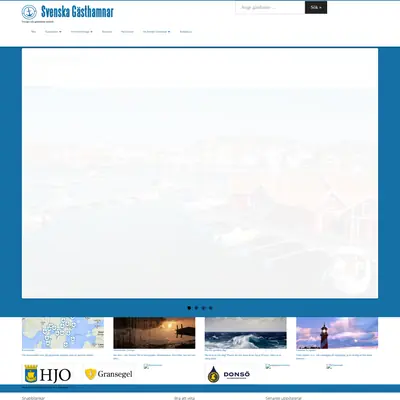Click the dark Sök search button
This screenshot has width=400, height=400.
coord(316,7)
